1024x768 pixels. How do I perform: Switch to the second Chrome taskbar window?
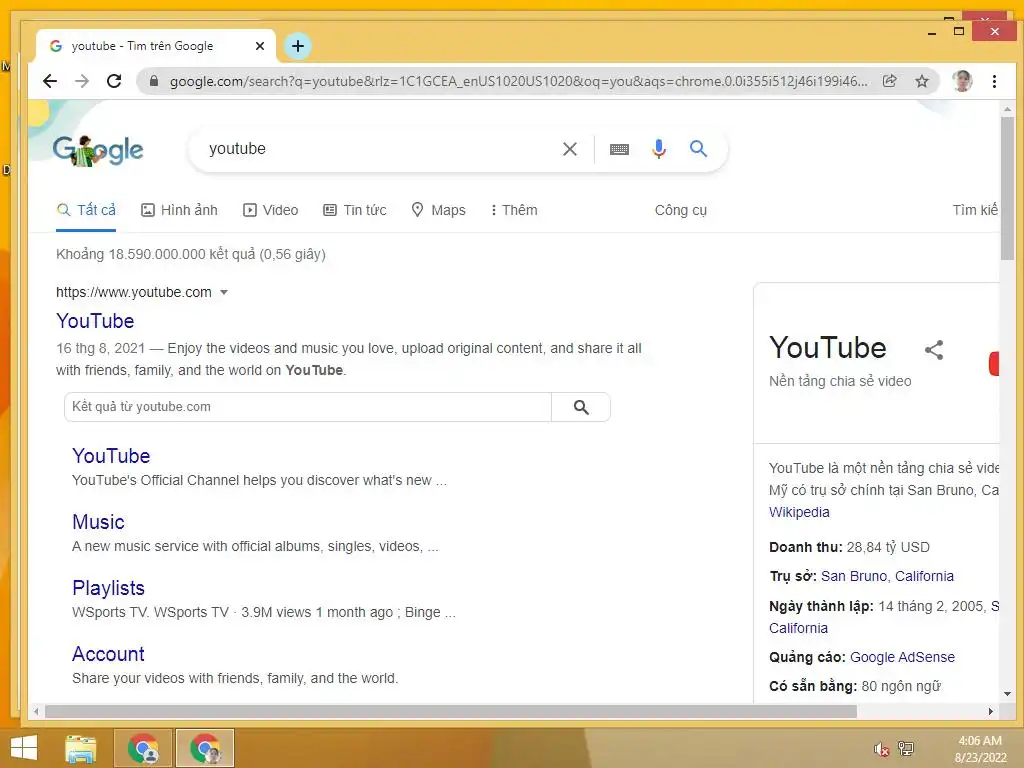[204, 748]
